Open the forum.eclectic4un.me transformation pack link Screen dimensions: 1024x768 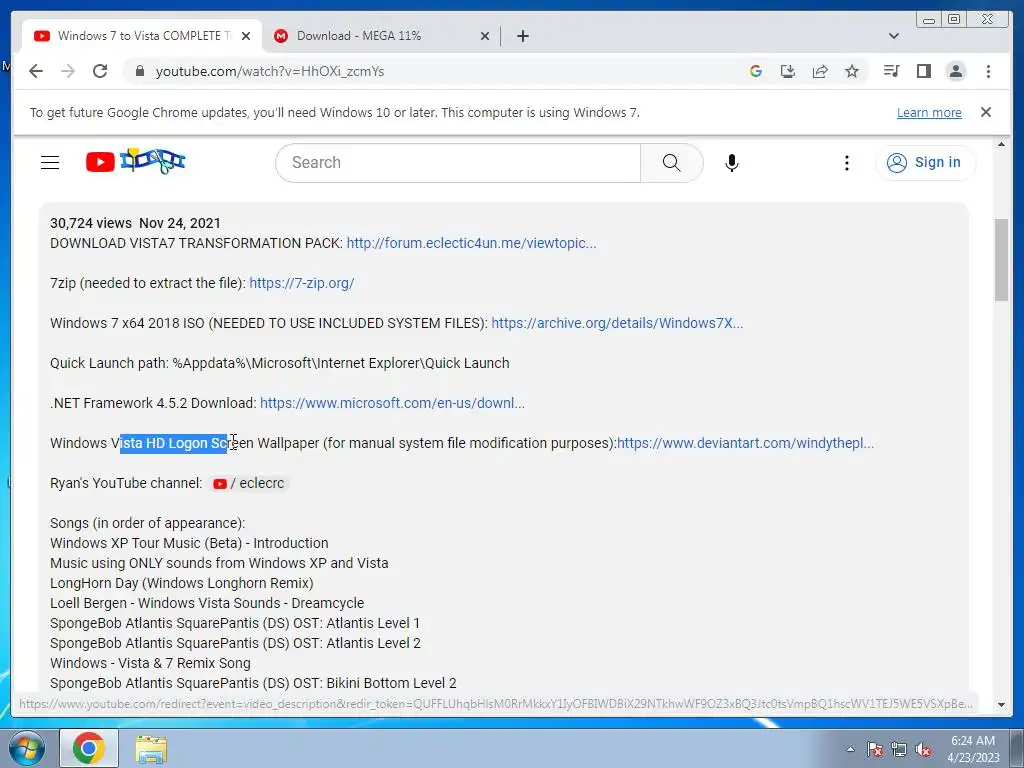pos(471,243)
